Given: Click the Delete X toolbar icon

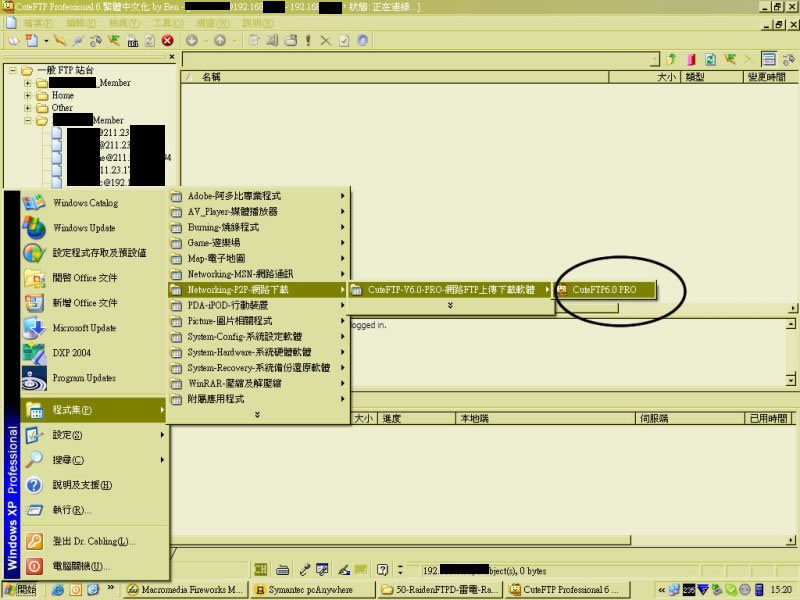Looking at the screenshot, I should [x=326, y=40].
